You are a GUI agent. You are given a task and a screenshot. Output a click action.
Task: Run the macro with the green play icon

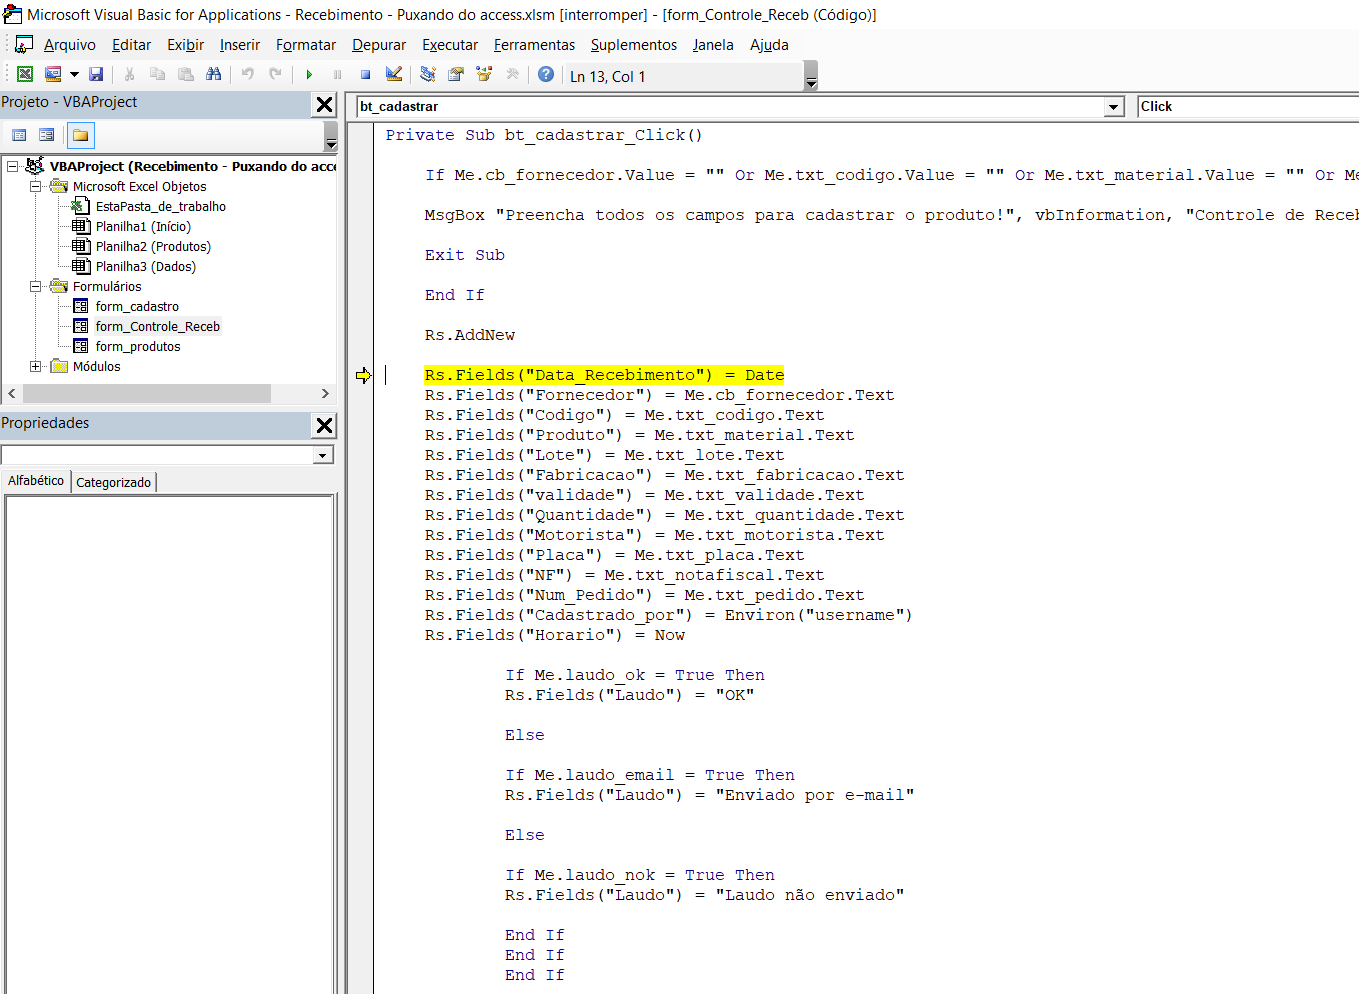coord(309,75)
